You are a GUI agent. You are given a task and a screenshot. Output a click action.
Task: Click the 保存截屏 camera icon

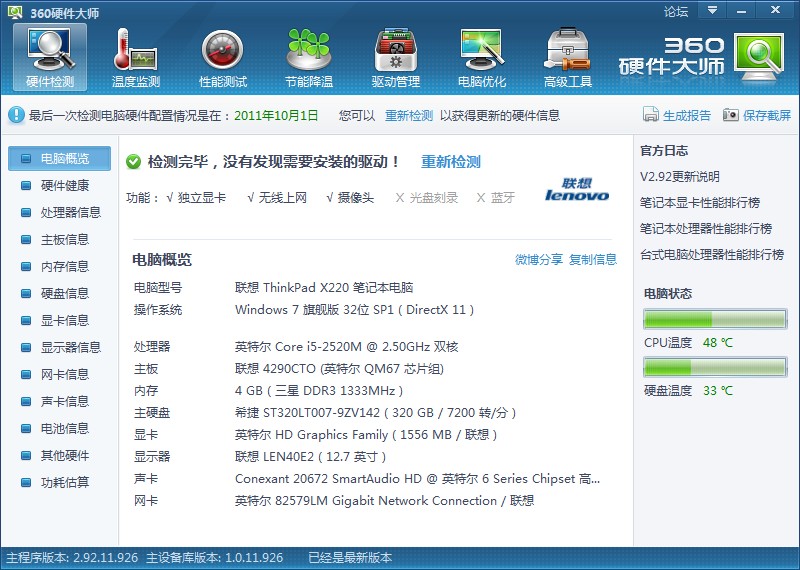point(731,115)
